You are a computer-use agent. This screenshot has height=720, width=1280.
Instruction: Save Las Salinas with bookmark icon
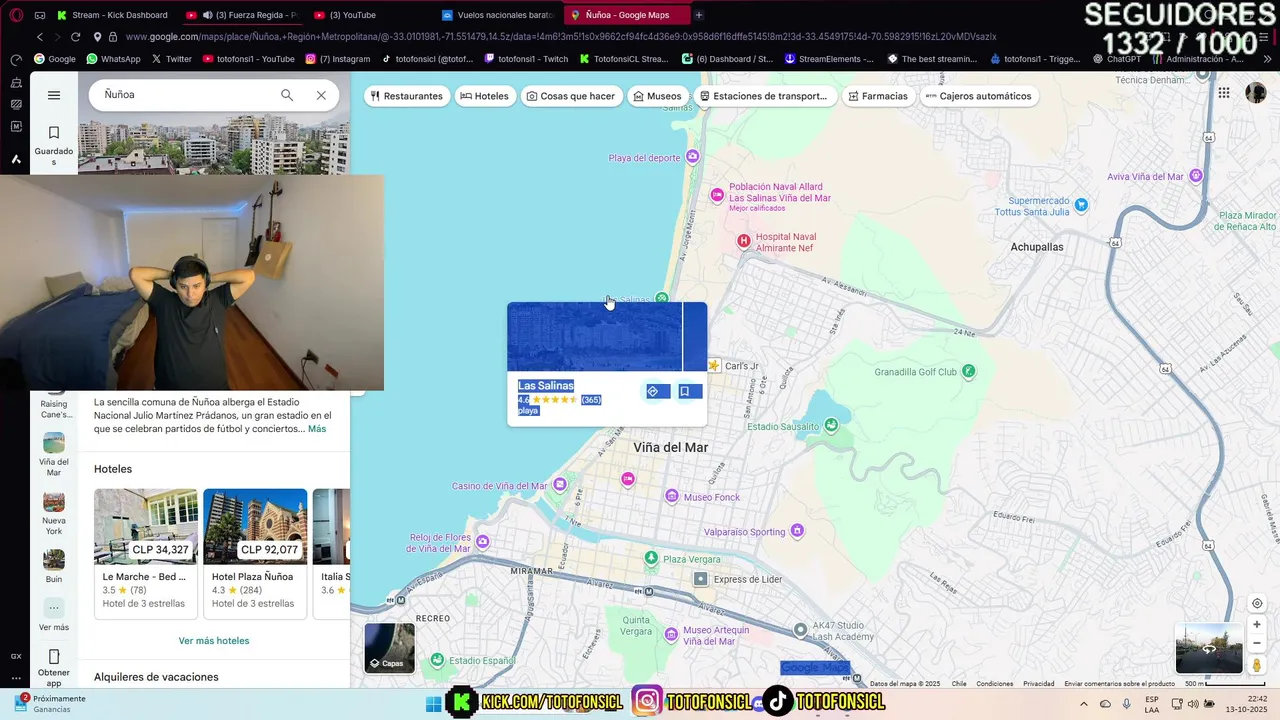pos(685,391)
